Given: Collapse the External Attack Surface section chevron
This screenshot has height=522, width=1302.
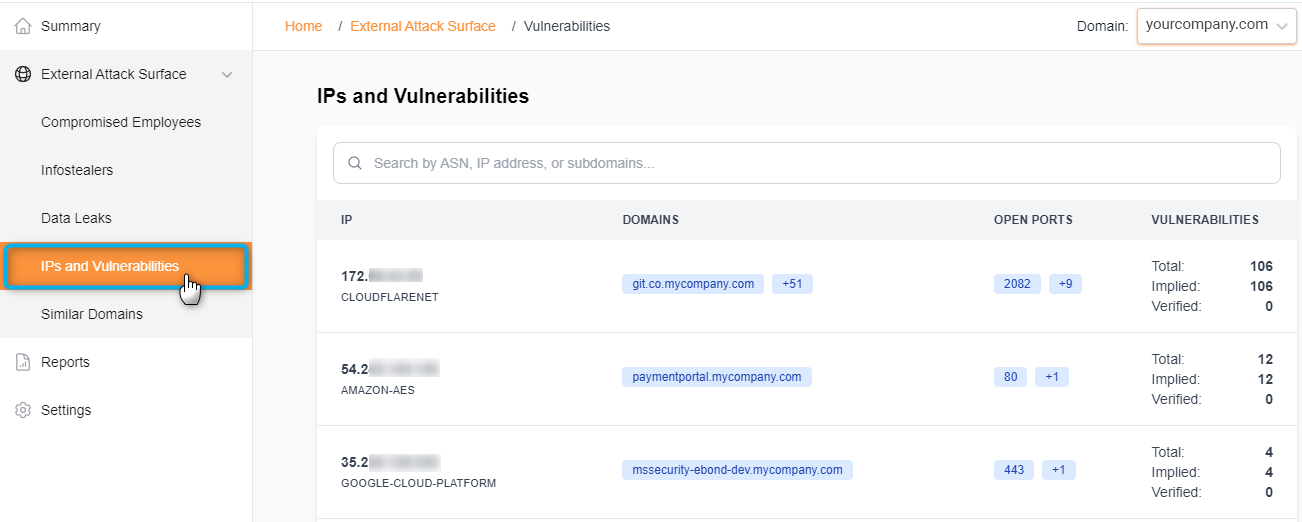Looking at the screenshot, I should [x=227, y=74].
